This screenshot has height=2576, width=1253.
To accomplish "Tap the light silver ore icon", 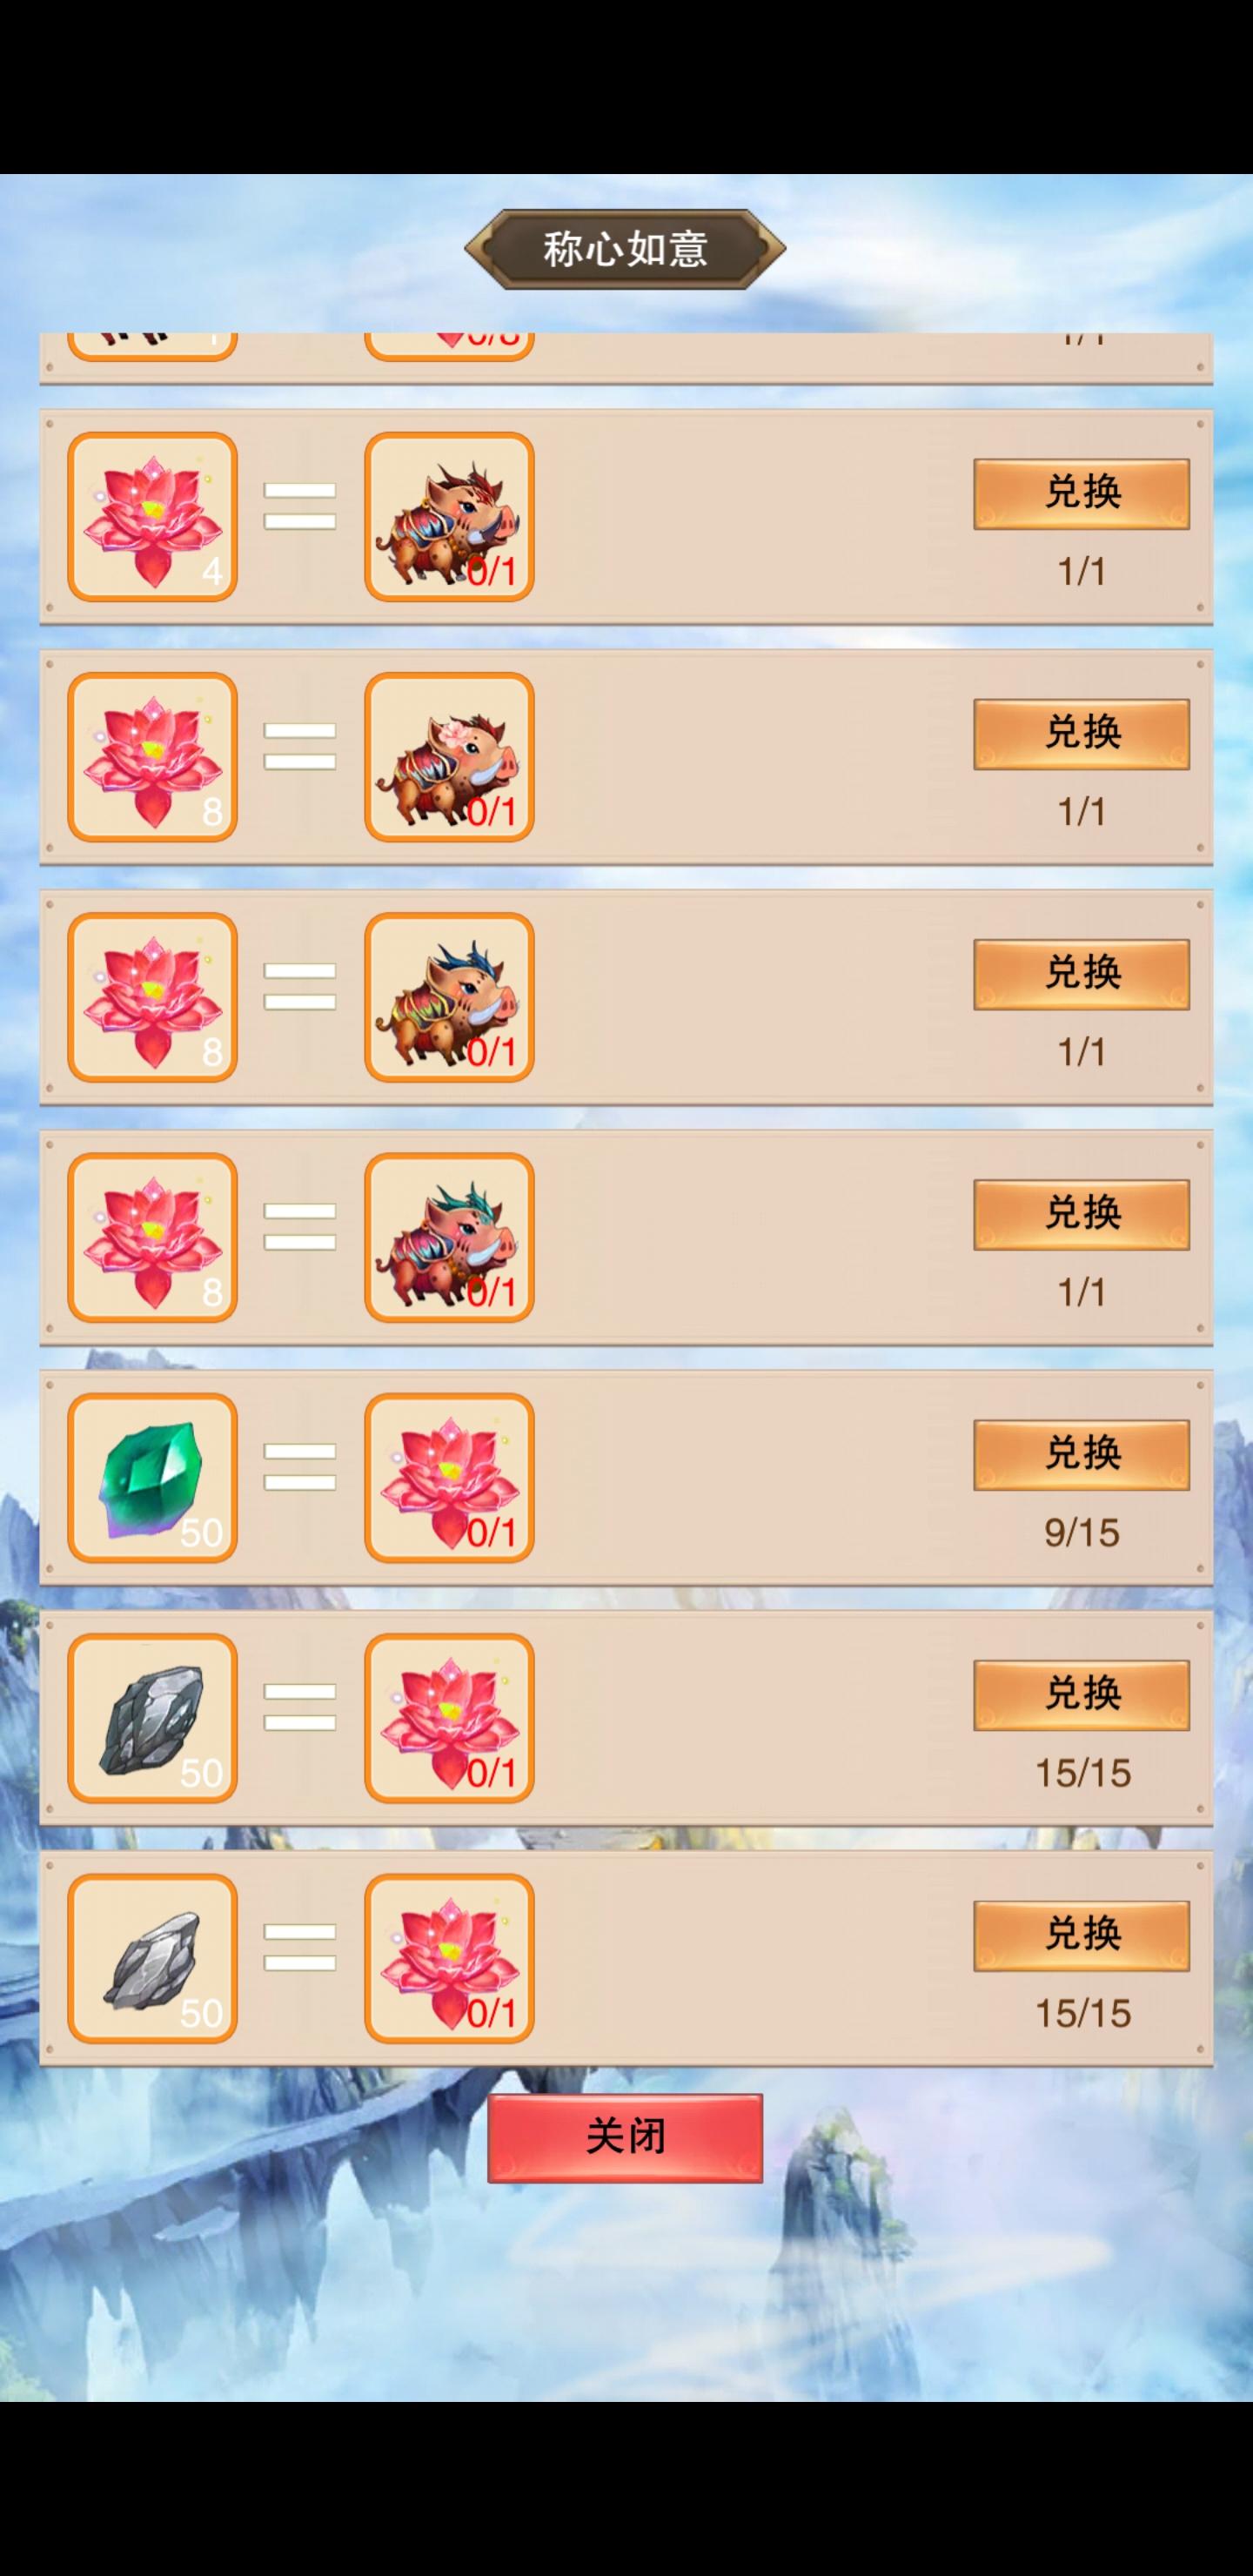I will point(152,1958).
